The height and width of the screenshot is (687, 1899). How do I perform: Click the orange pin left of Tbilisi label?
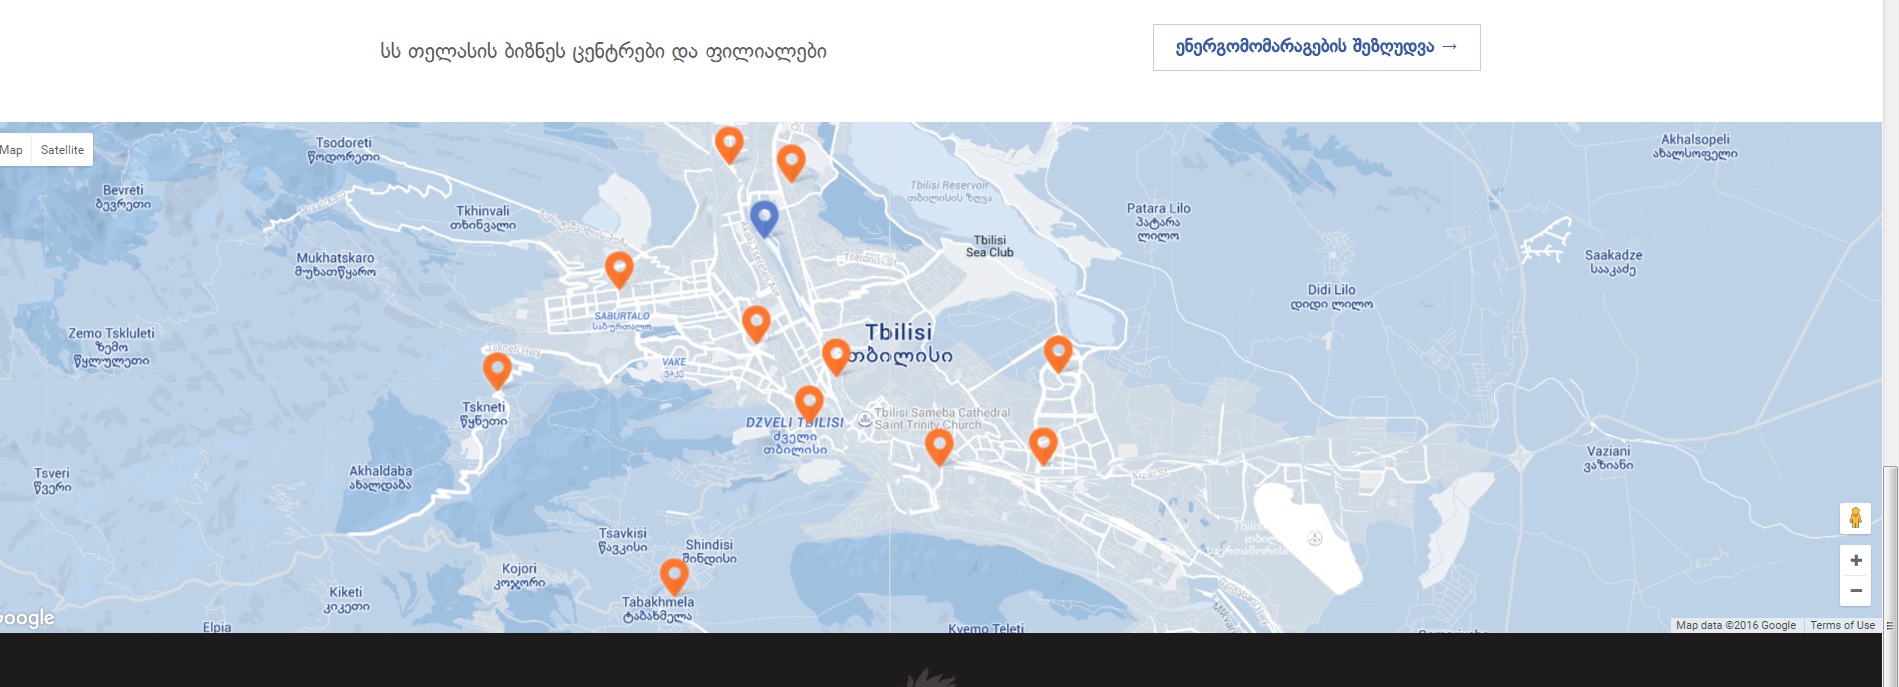pos(836,356)
